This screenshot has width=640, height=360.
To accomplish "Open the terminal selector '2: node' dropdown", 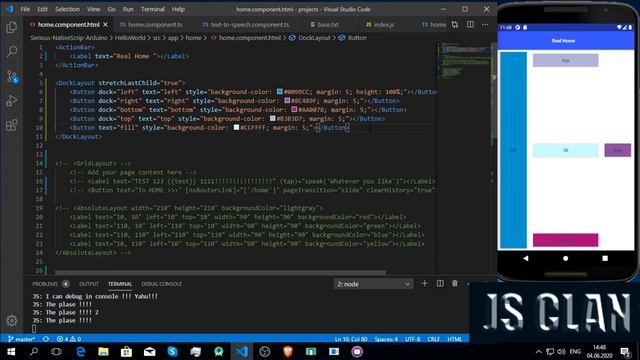I will (x=373, y=284).
